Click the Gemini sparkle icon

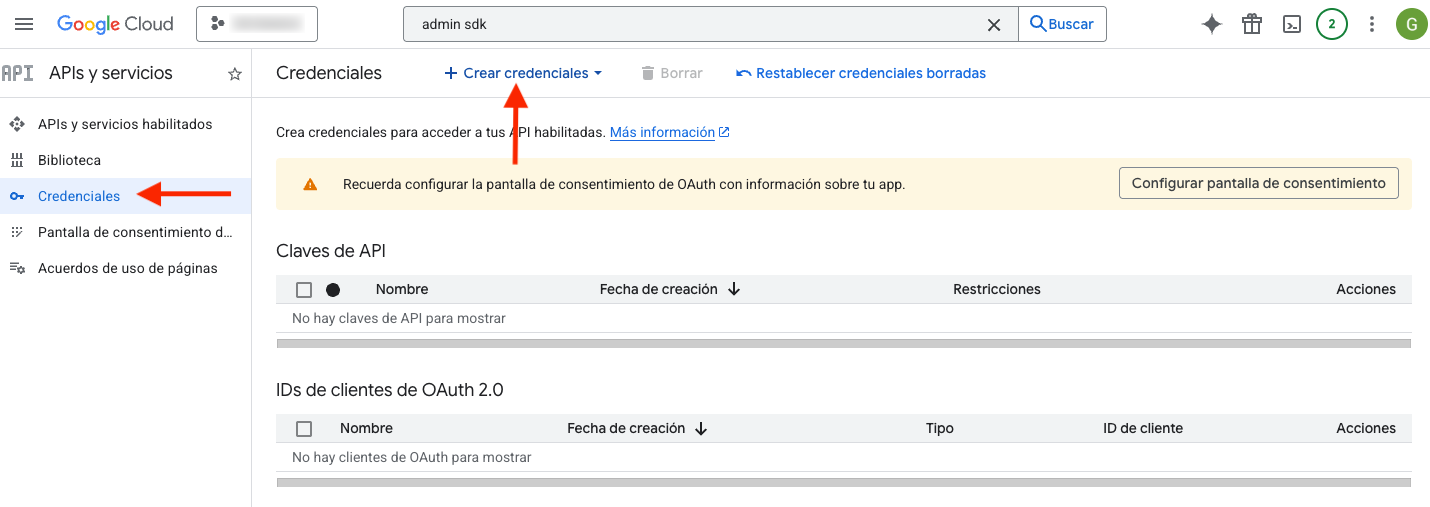point(1212,24)
